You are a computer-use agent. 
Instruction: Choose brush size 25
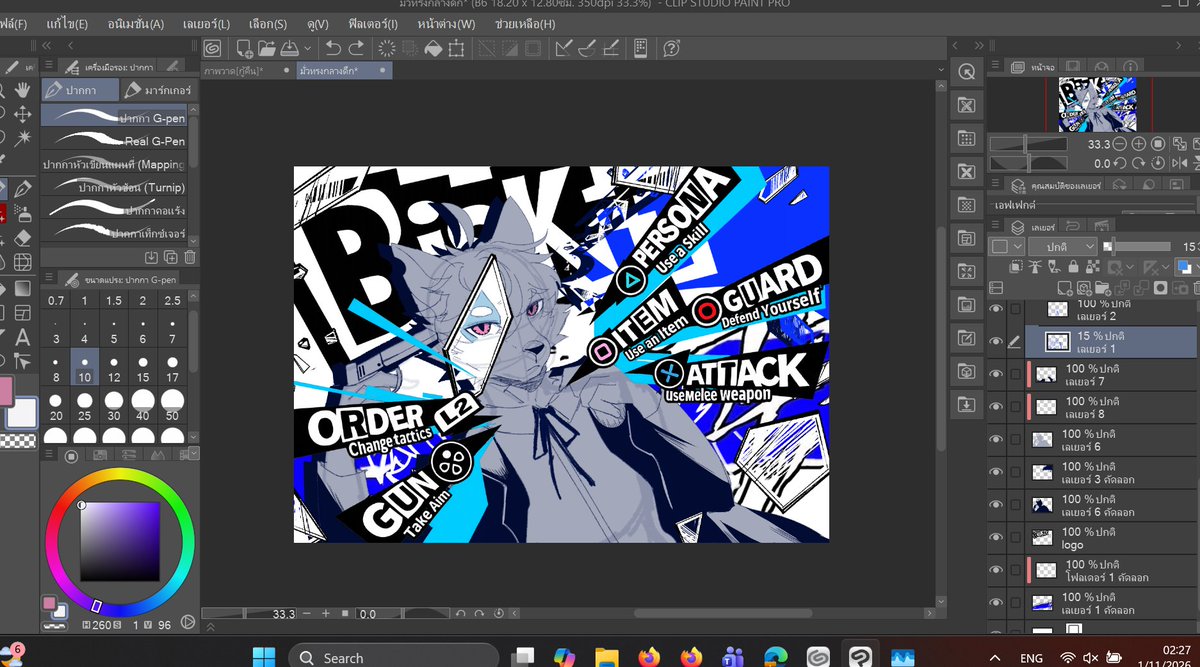click(85, 407)
